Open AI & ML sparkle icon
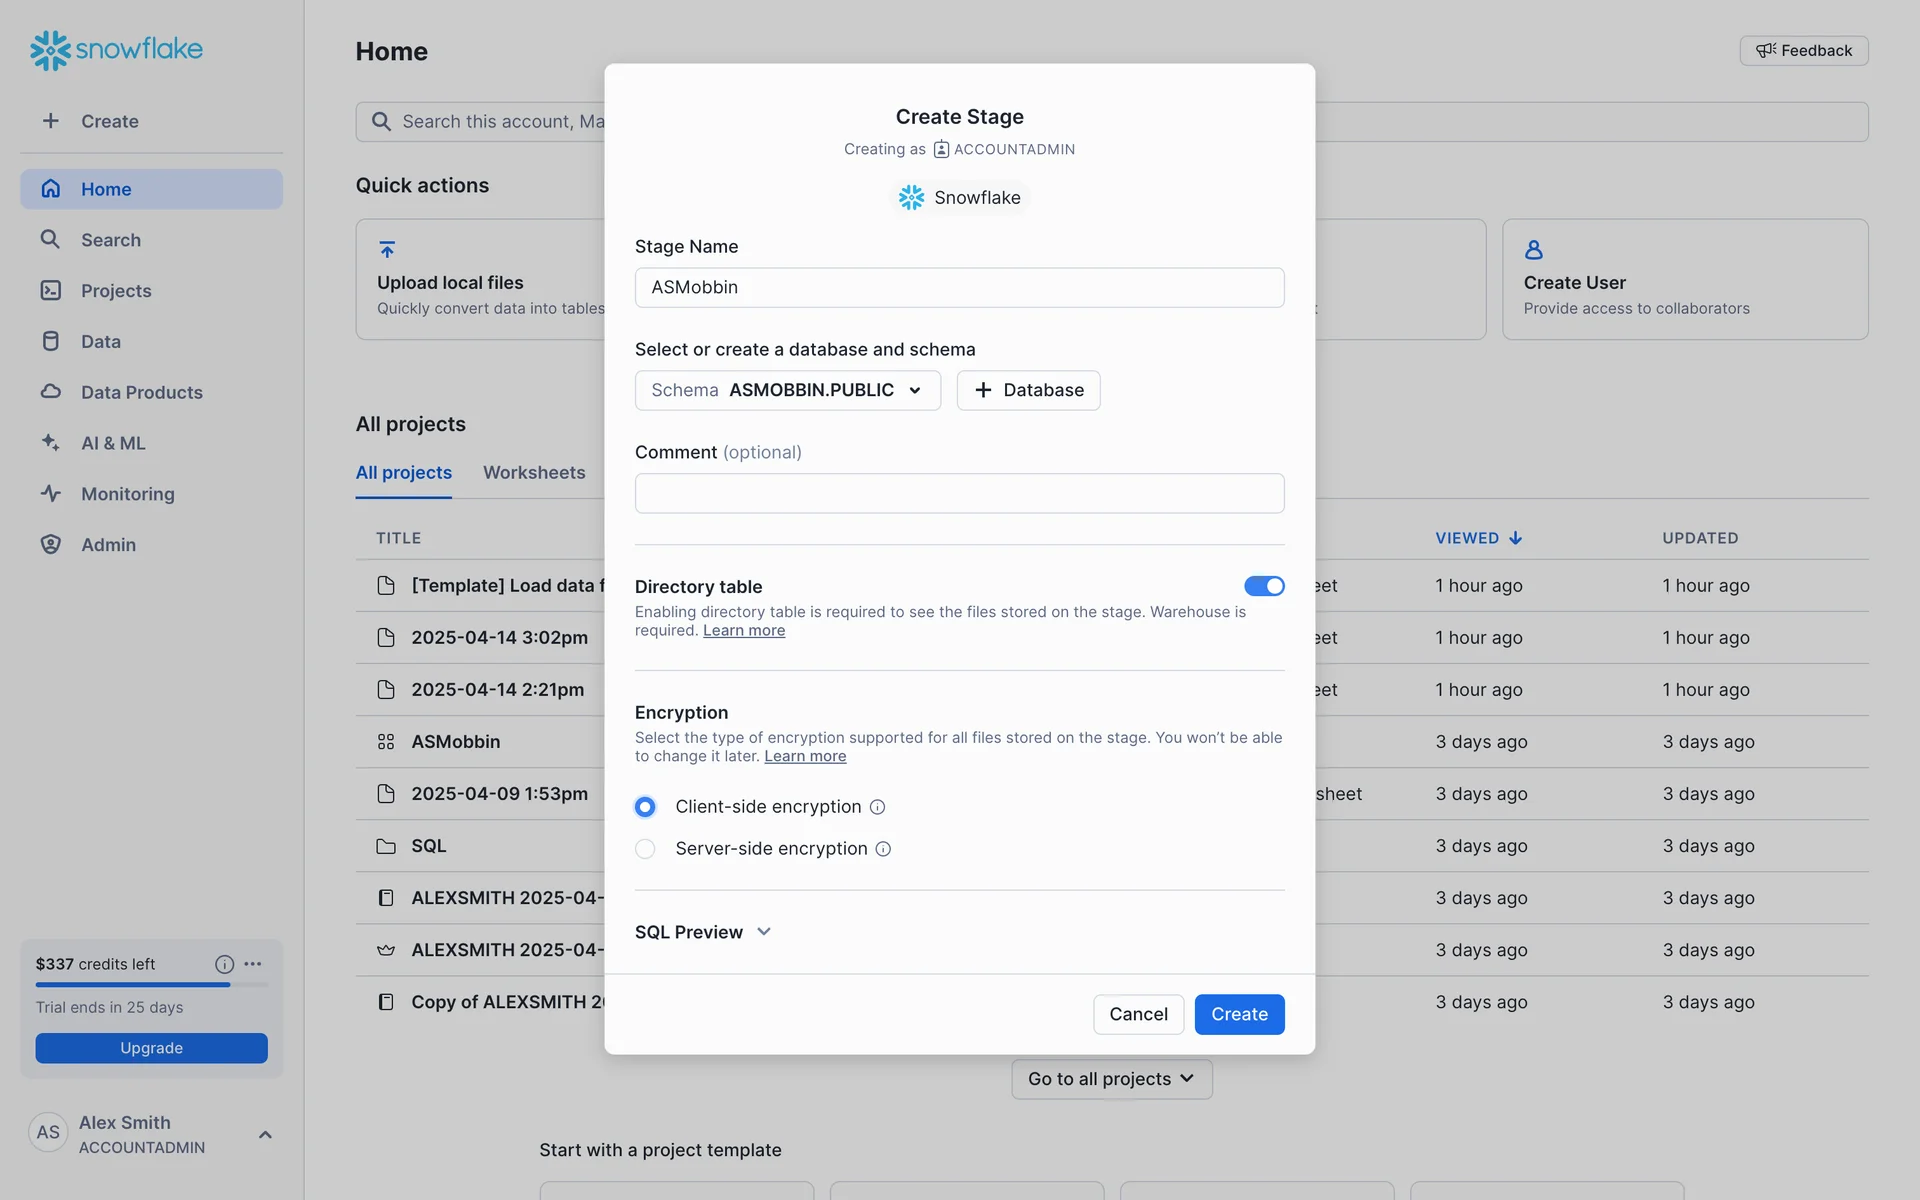Image resolution: width=1920 pixels, height=1200 pixels. pyautogui.click(x=51, y=442)
